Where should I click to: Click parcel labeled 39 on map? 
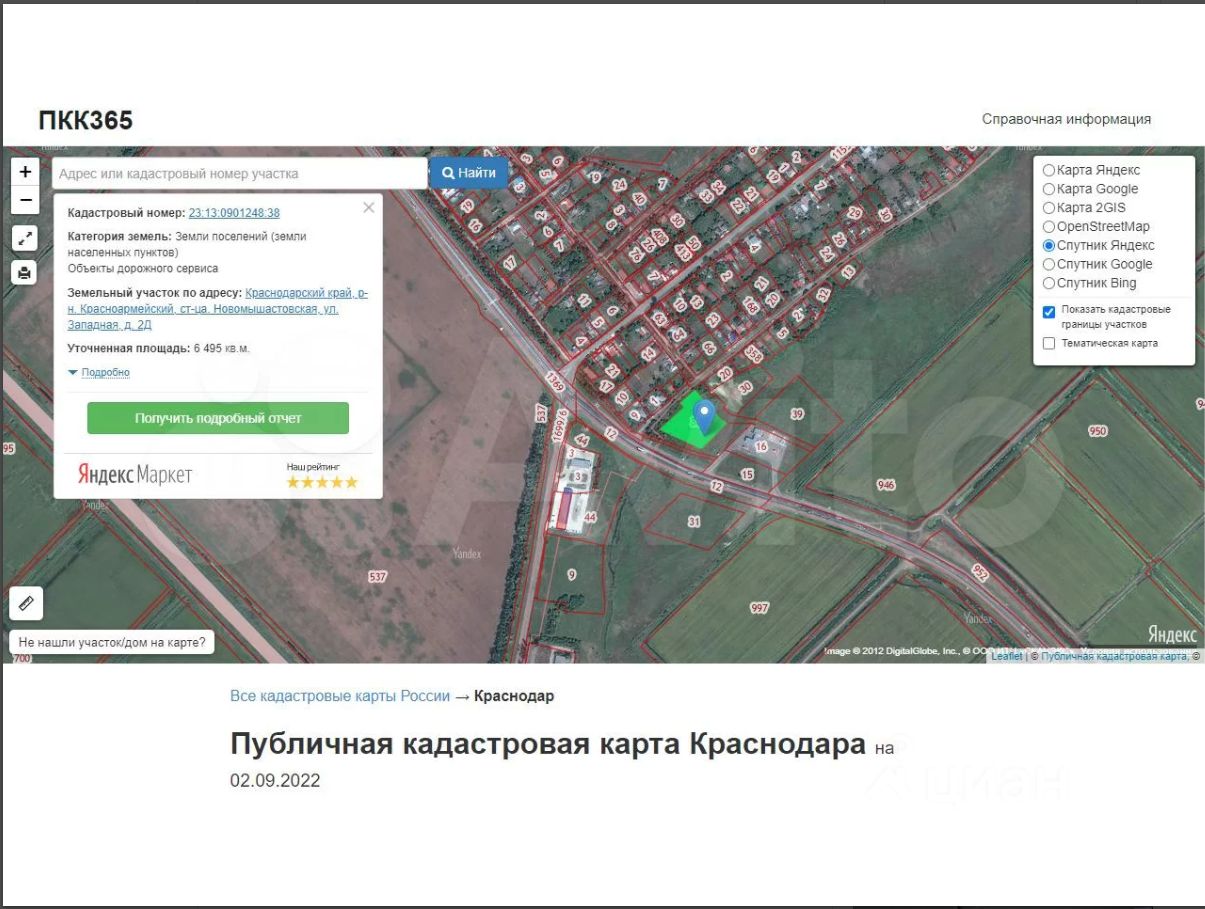tap(797, 413)
